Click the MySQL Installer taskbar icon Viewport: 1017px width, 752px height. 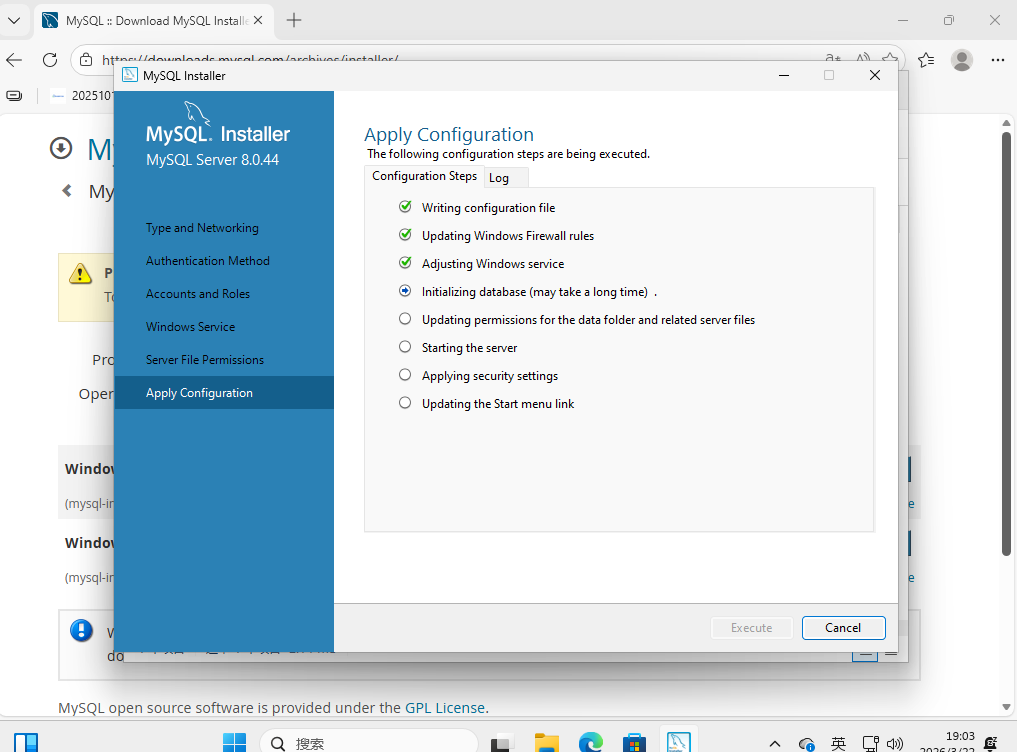tap(678, 741)
